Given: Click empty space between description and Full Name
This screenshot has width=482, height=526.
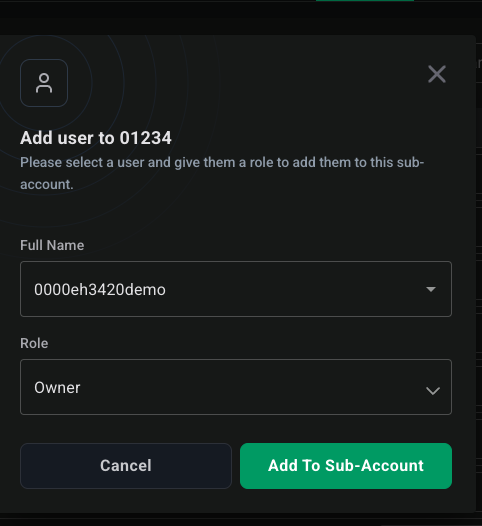Looking at the screenshot, I should [x=236, y=215].
